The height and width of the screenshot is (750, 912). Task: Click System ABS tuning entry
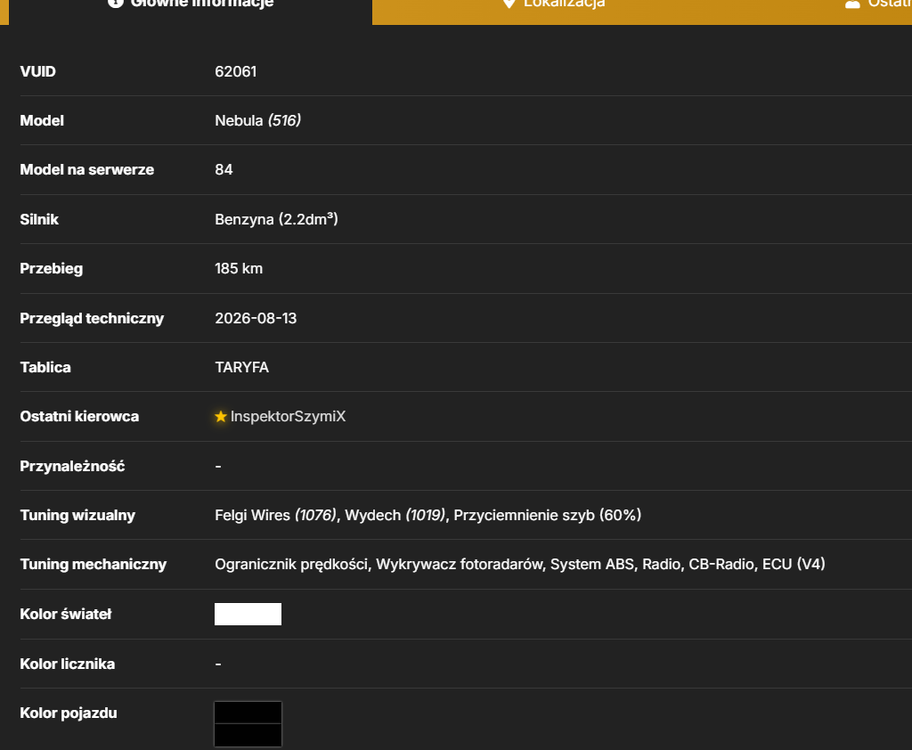592,564
